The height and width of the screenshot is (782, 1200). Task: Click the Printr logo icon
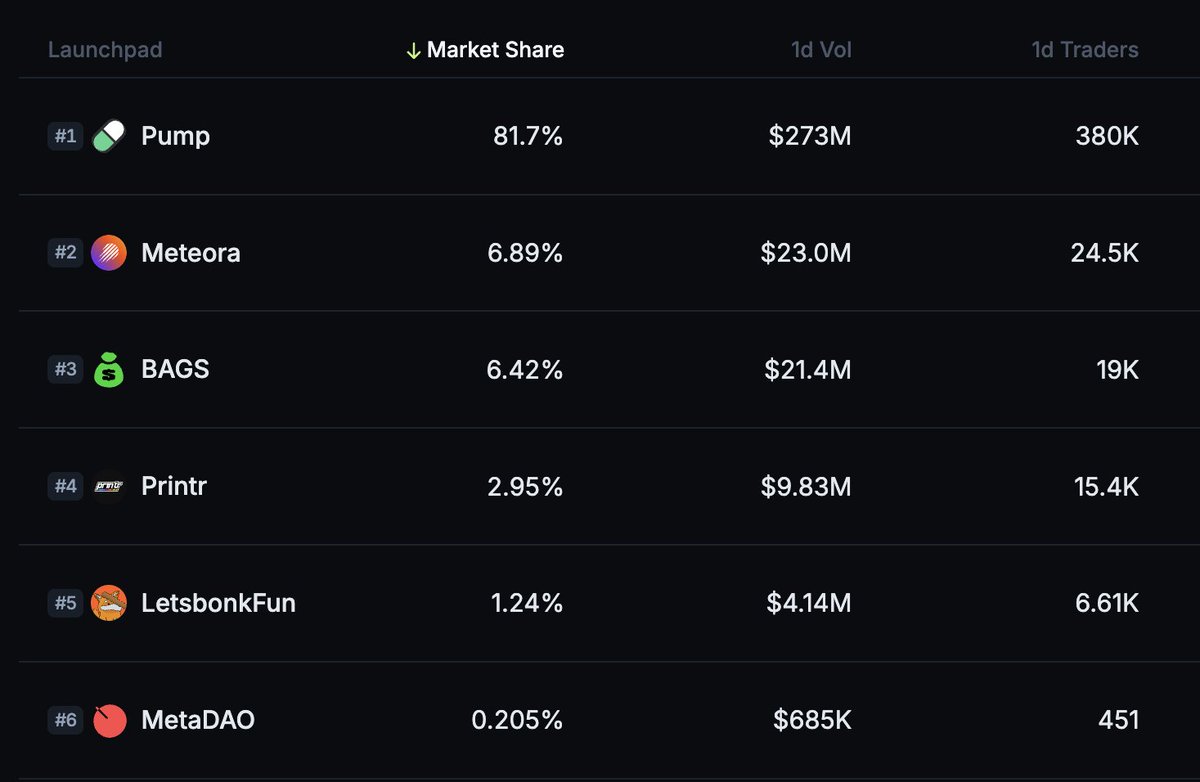tap(109, 486)
